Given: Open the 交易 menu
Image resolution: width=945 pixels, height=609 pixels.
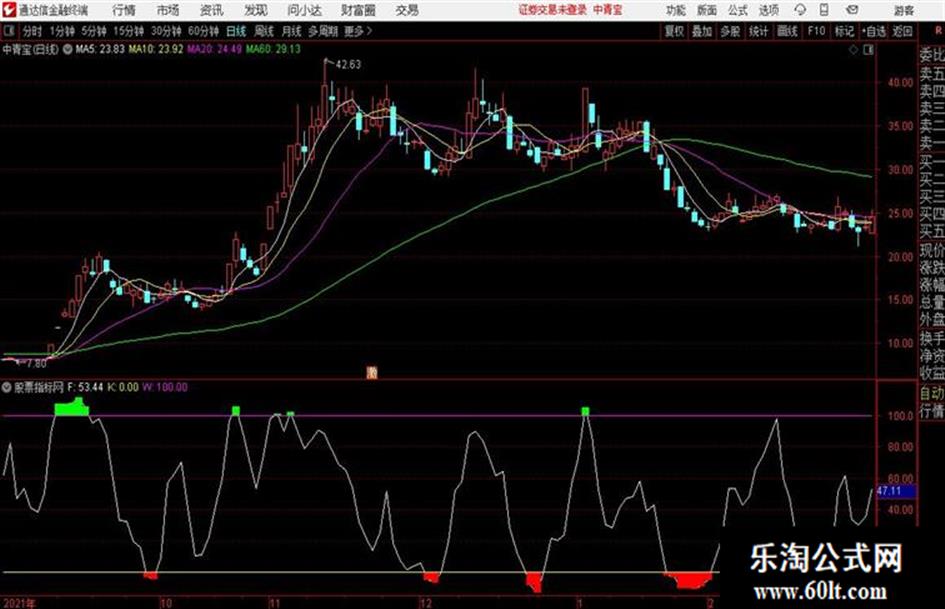Looking at the screenshot, I should (x=407, y=10).
